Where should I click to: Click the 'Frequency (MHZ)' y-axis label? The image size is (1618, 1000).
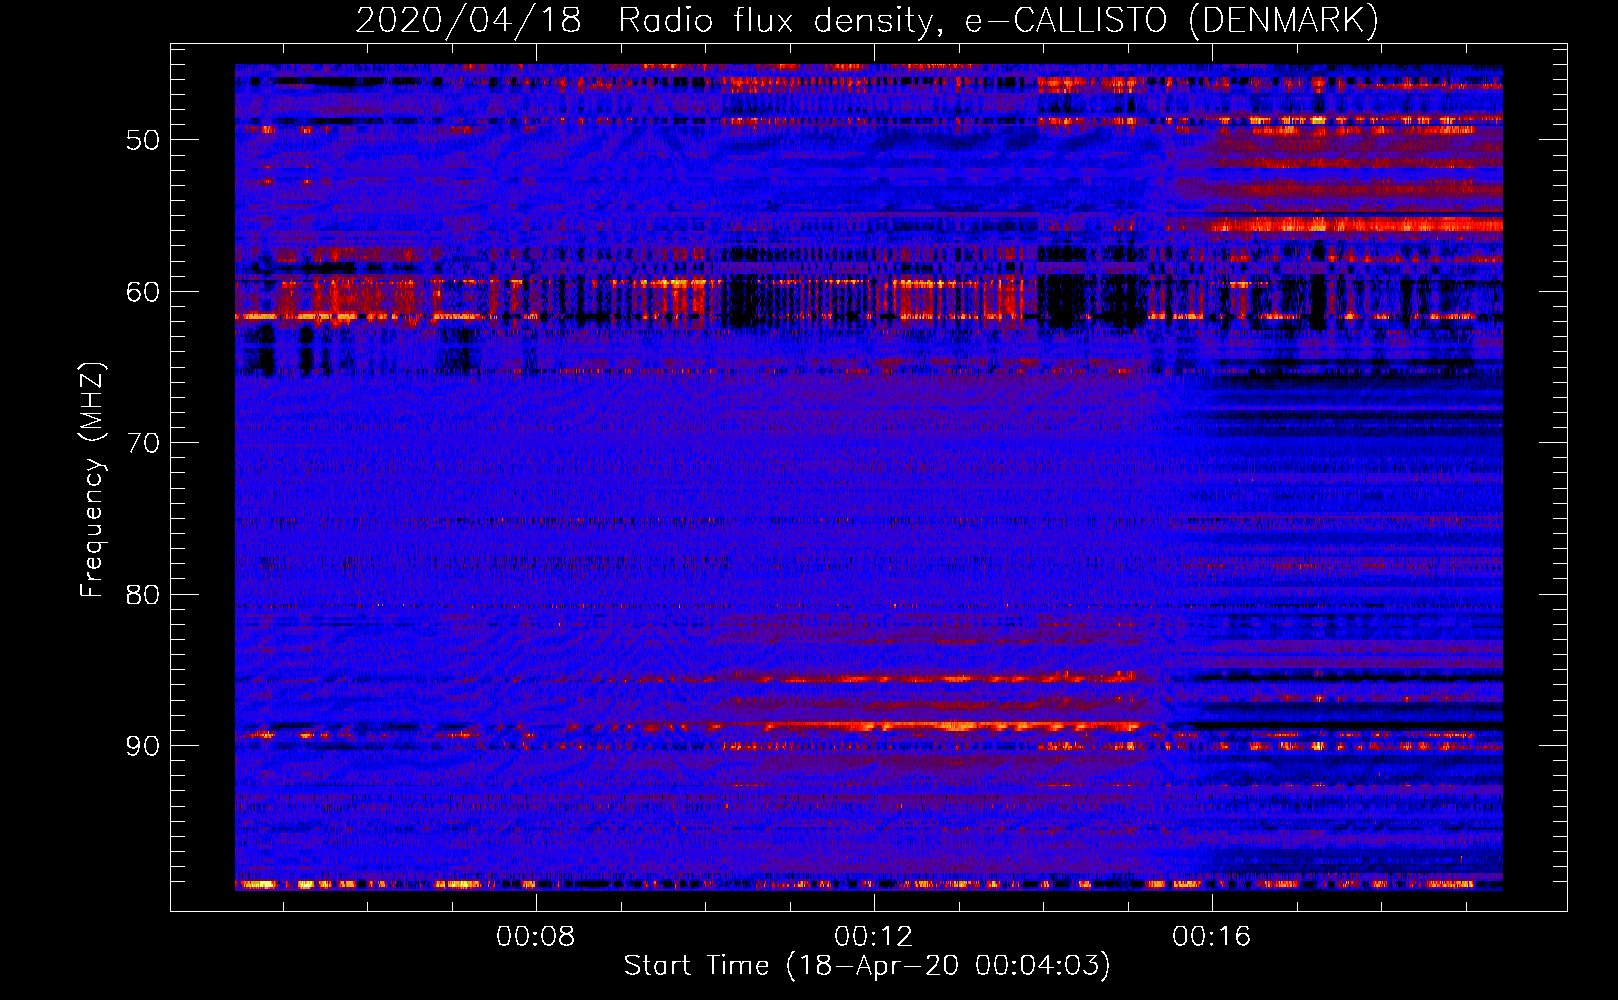click(x=92, y=480)
